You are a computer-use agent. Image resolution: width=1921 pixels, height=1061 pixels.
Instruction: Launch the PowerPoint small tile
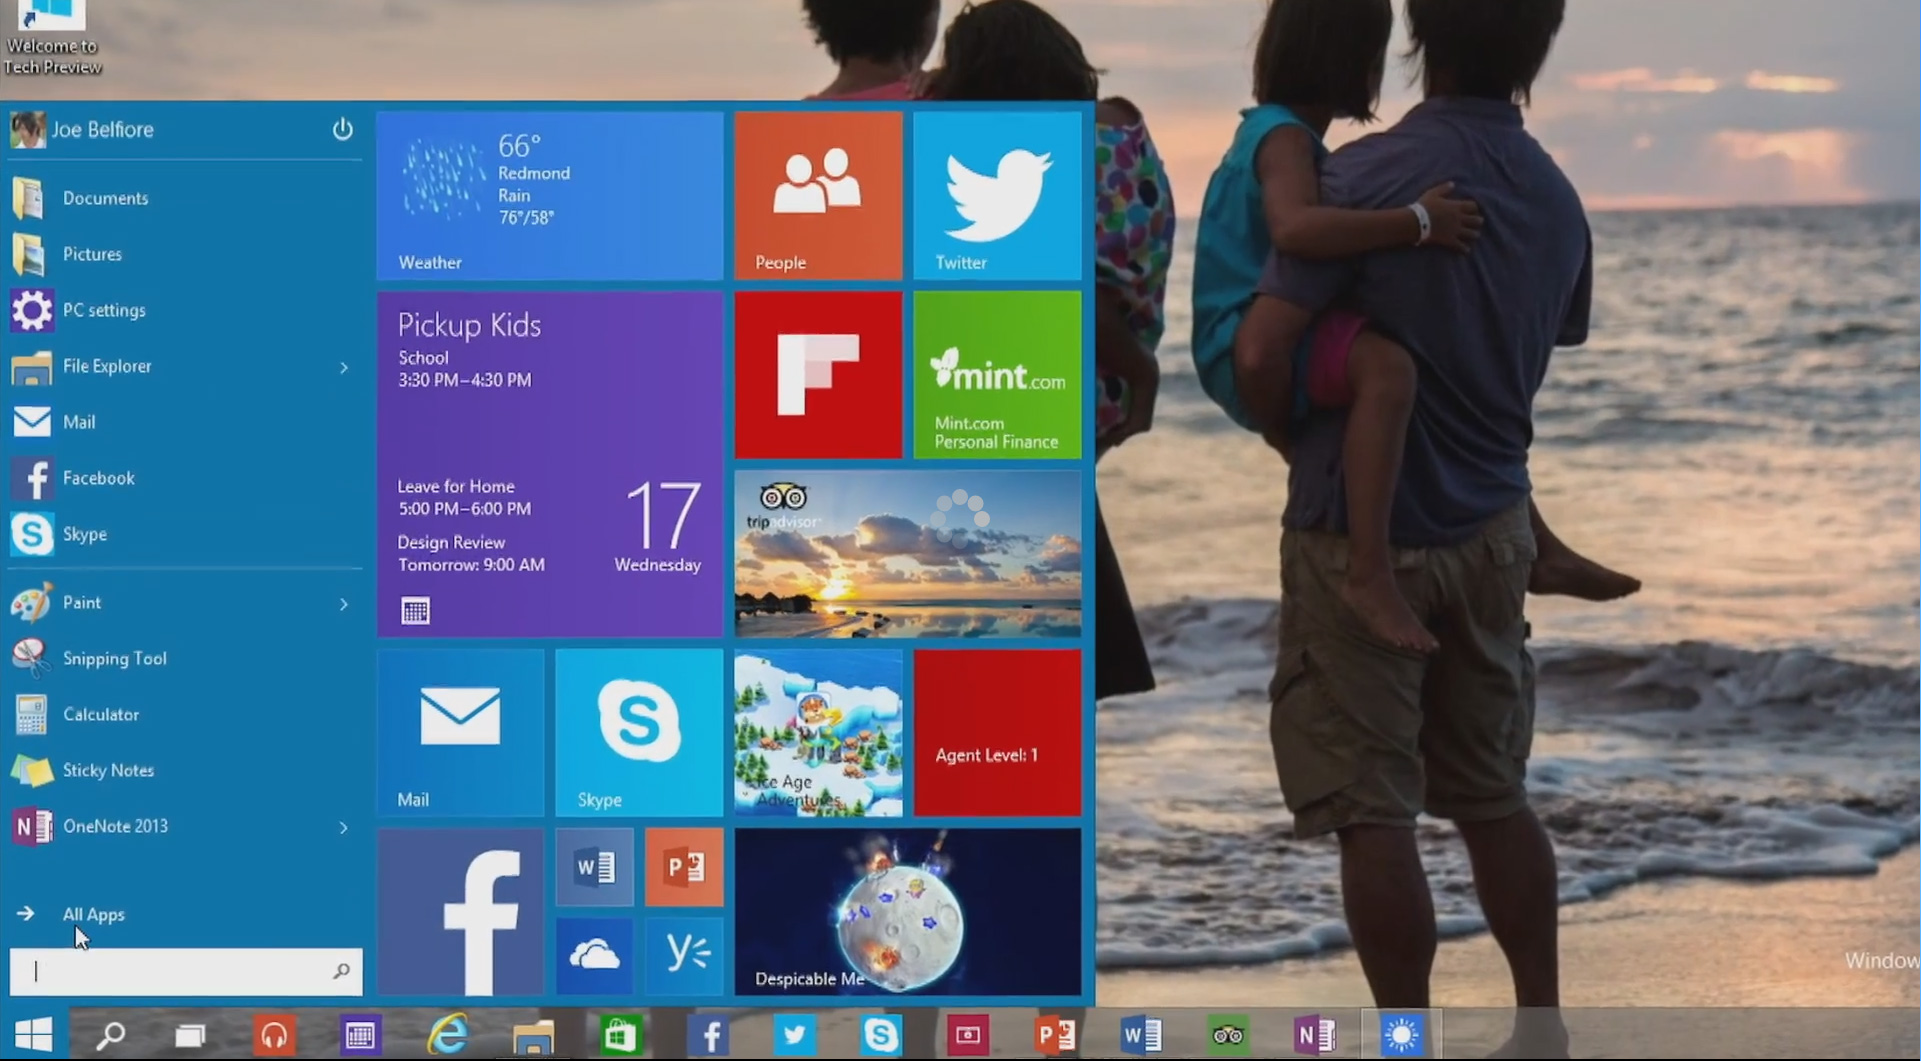(x=684, y=867)
